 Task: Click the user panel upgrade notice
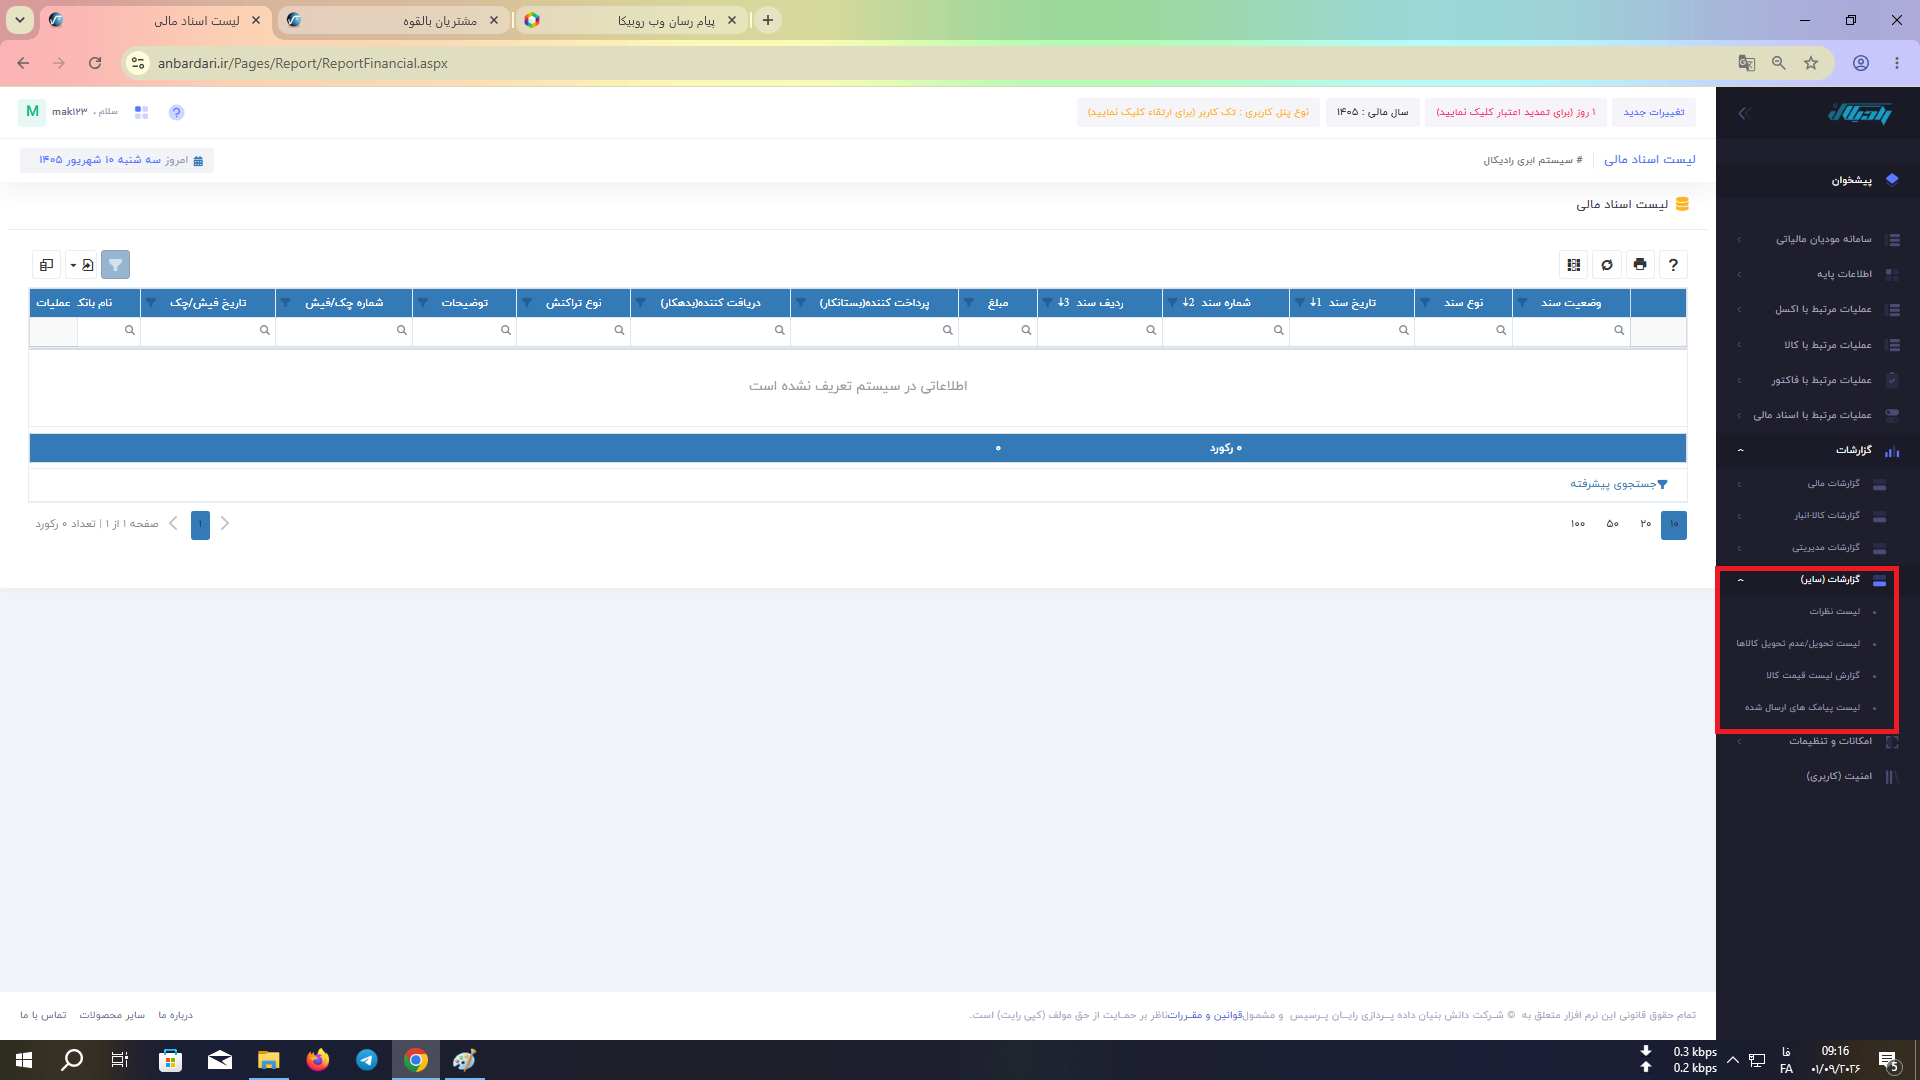1198,112
